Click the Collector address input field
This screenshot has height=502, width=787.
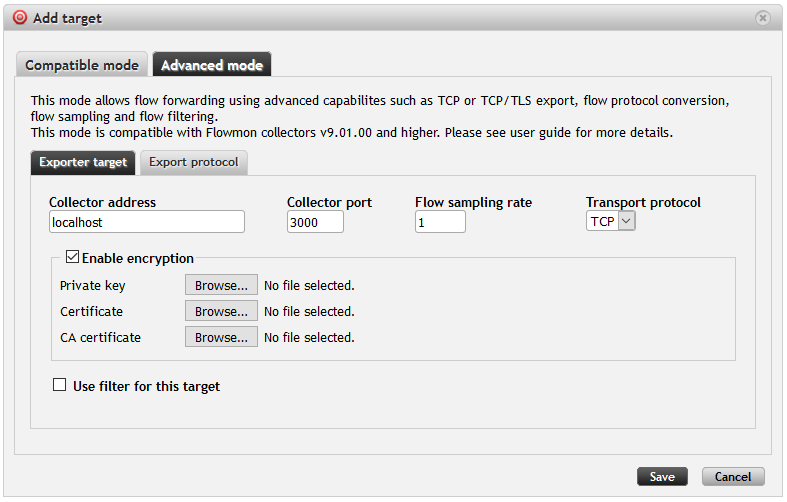pos(146,222)
